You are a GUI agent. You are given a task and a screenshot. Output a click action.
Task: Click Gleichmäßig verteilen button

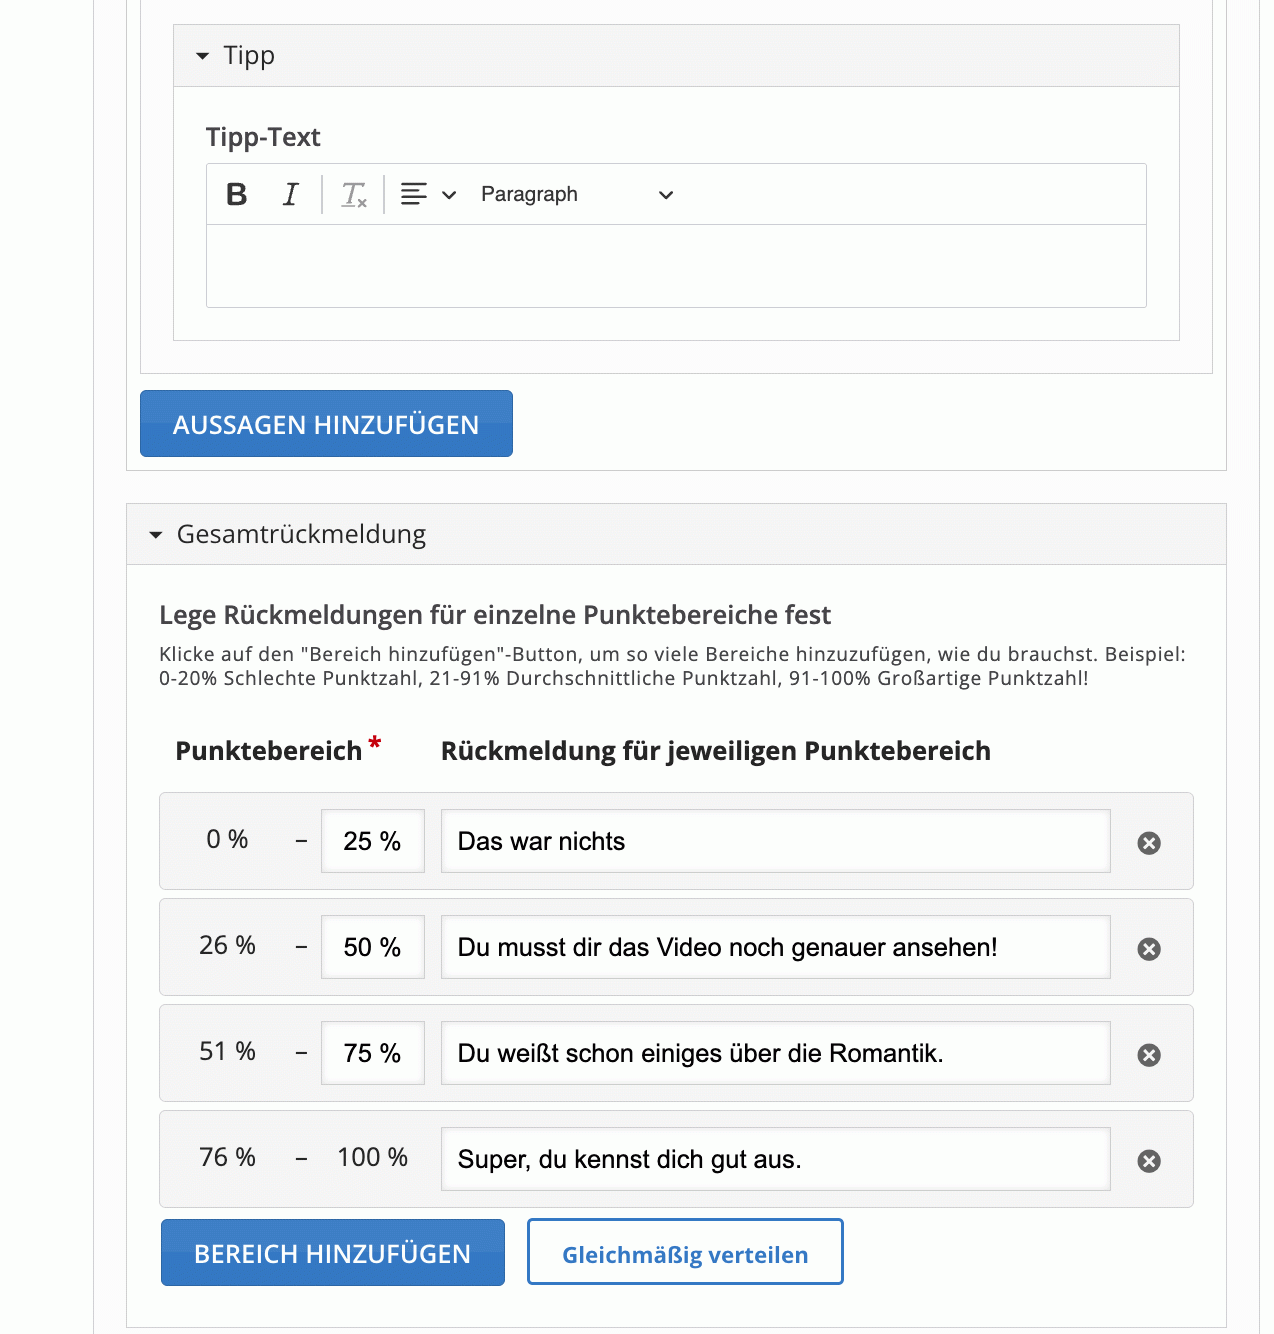[x=685, y=1253]
